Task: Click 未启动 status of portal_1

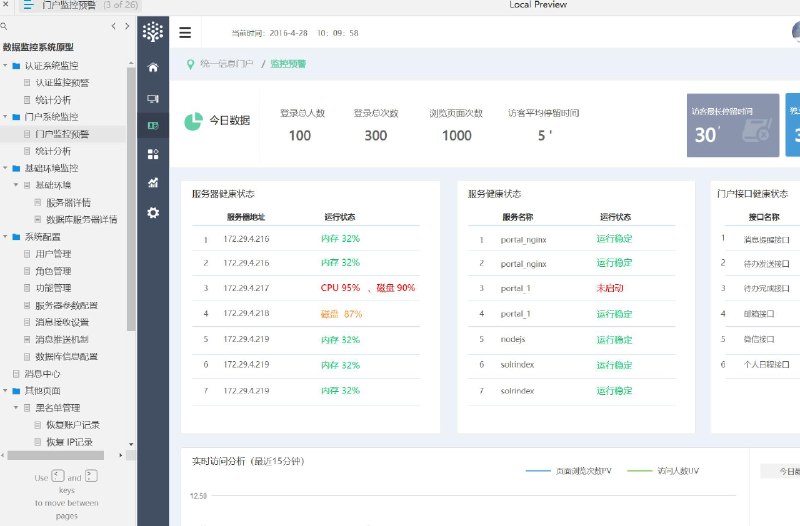Action: pyautogui.click(x=610, y=288)
